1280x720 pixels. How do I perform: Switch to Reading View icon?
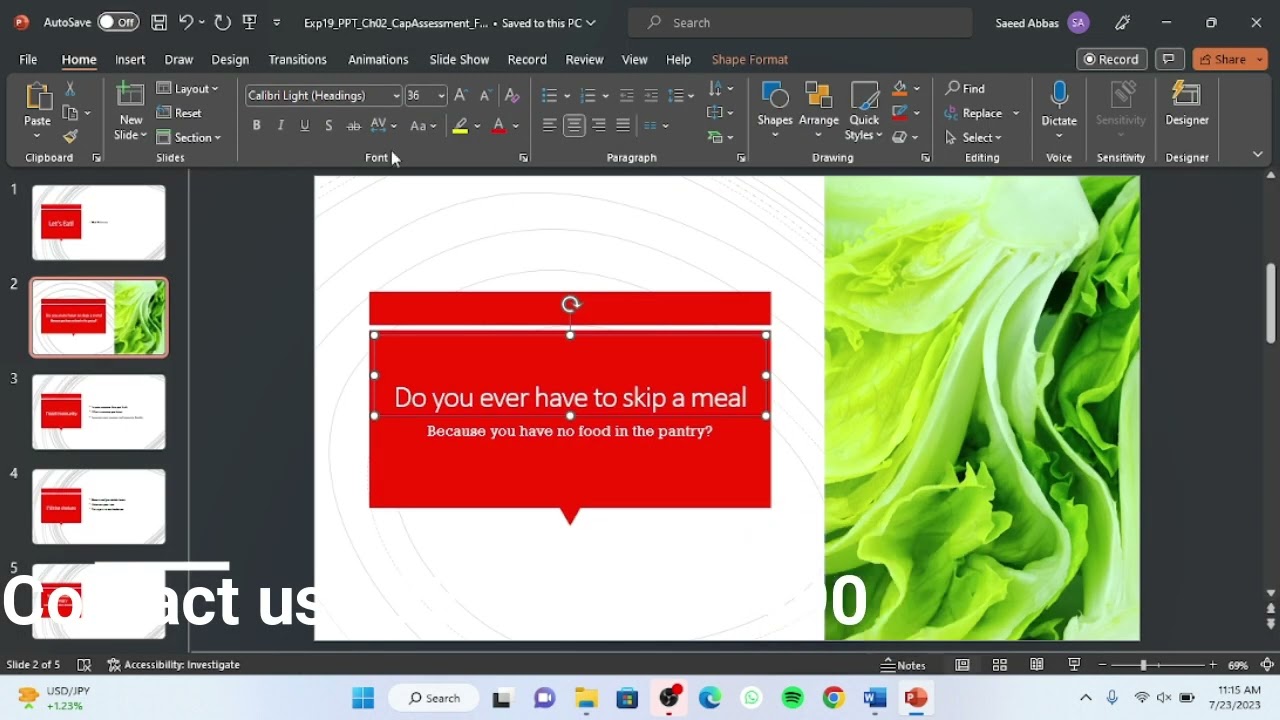[1037, 665]
